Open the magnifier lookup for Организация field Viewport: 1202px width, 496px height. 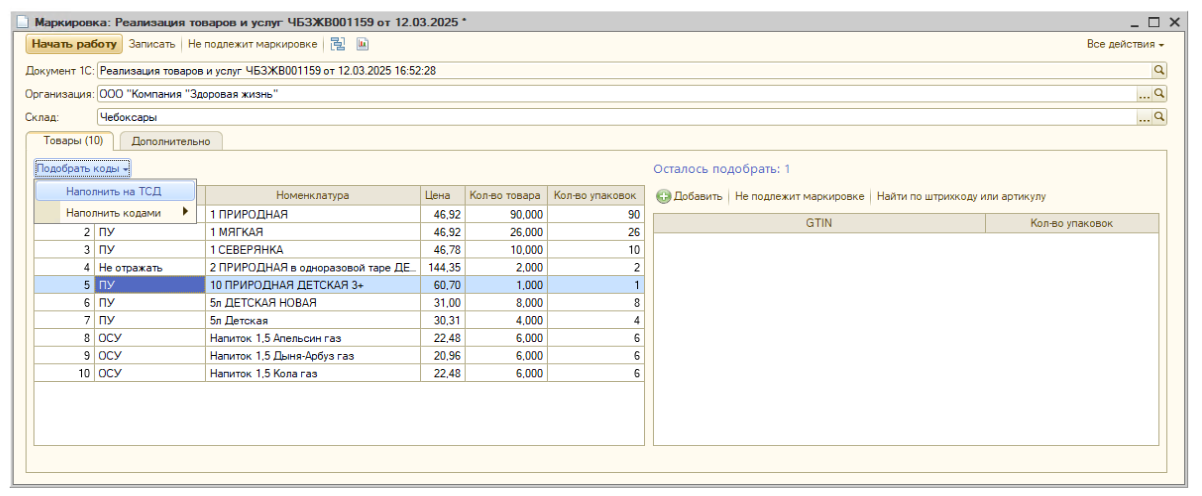1160,93
